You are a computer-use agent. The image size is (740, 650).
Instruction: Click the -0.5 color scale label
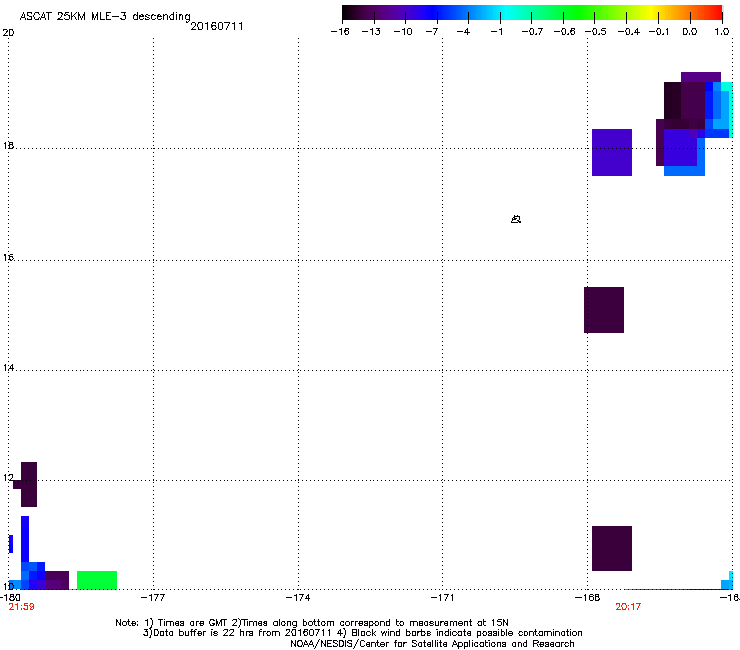coord(596,32)
